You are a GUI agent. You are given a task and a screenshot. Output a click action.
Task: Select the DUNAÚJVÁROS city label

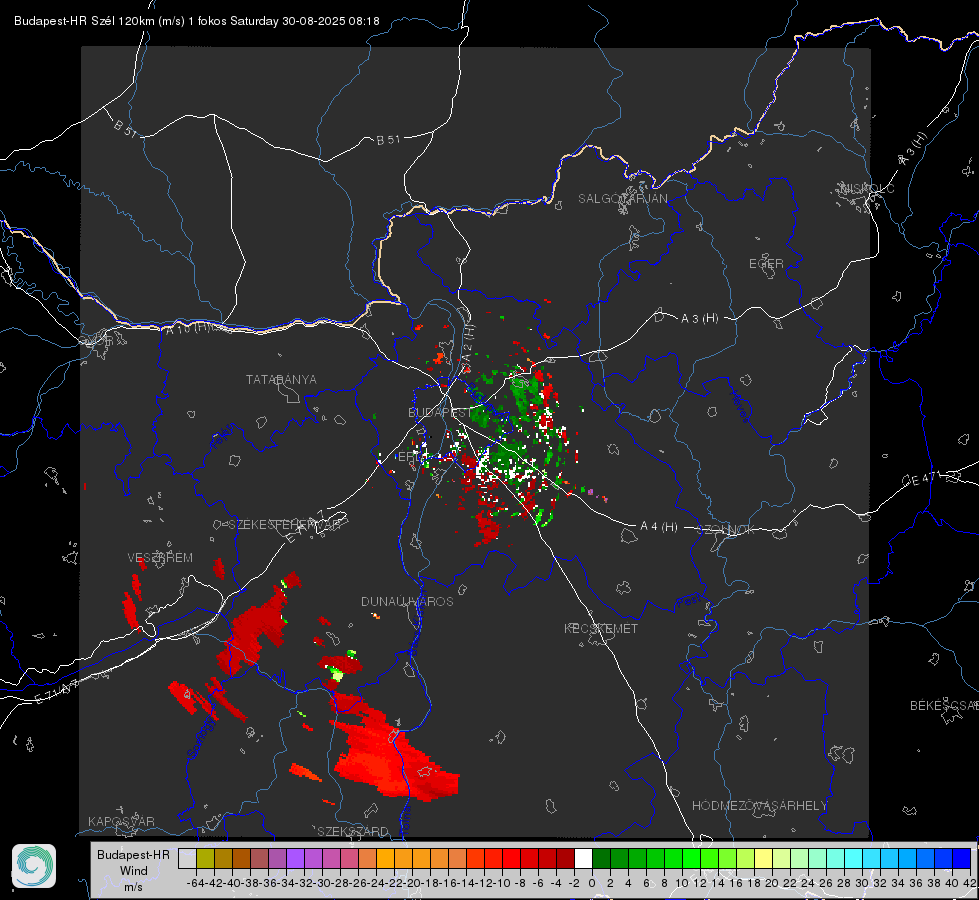[x=407, y=601]
